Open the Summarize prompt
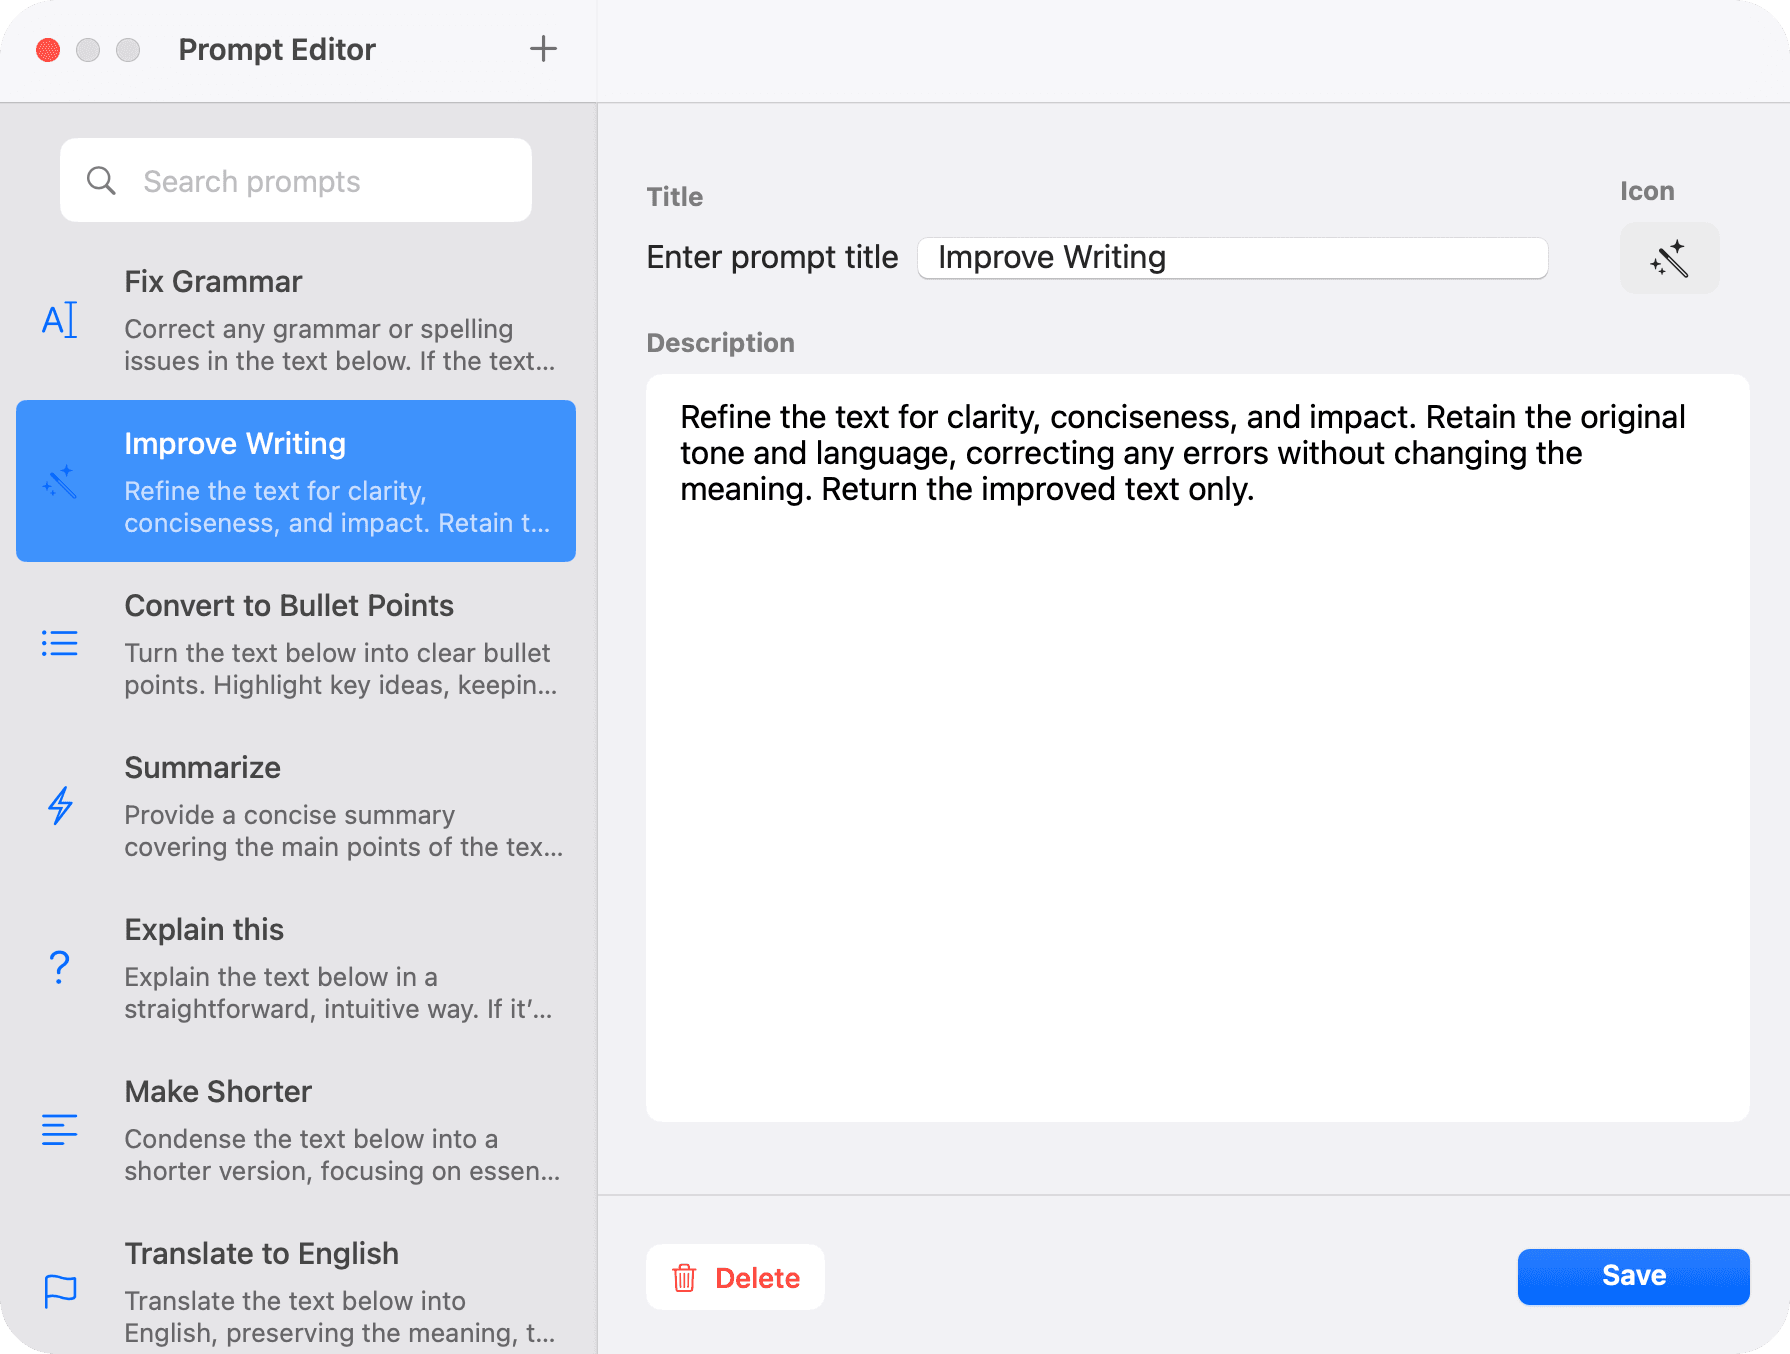This screenshot has width=1790, height=1354. point(300,806)
